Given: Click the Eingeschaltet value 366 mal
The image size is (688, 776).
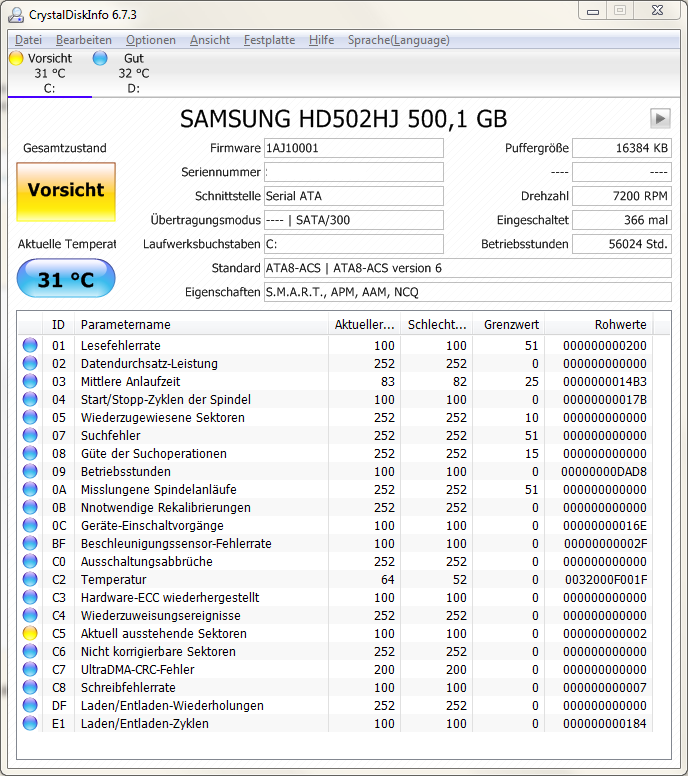Looking at the screenshot, I should coord(622,220).
